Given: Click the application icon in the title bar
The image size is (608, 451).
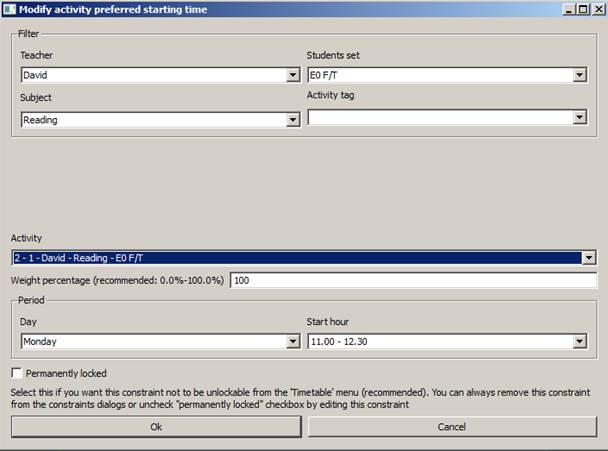Looking at the screenshot, I should tap(9, 9).
